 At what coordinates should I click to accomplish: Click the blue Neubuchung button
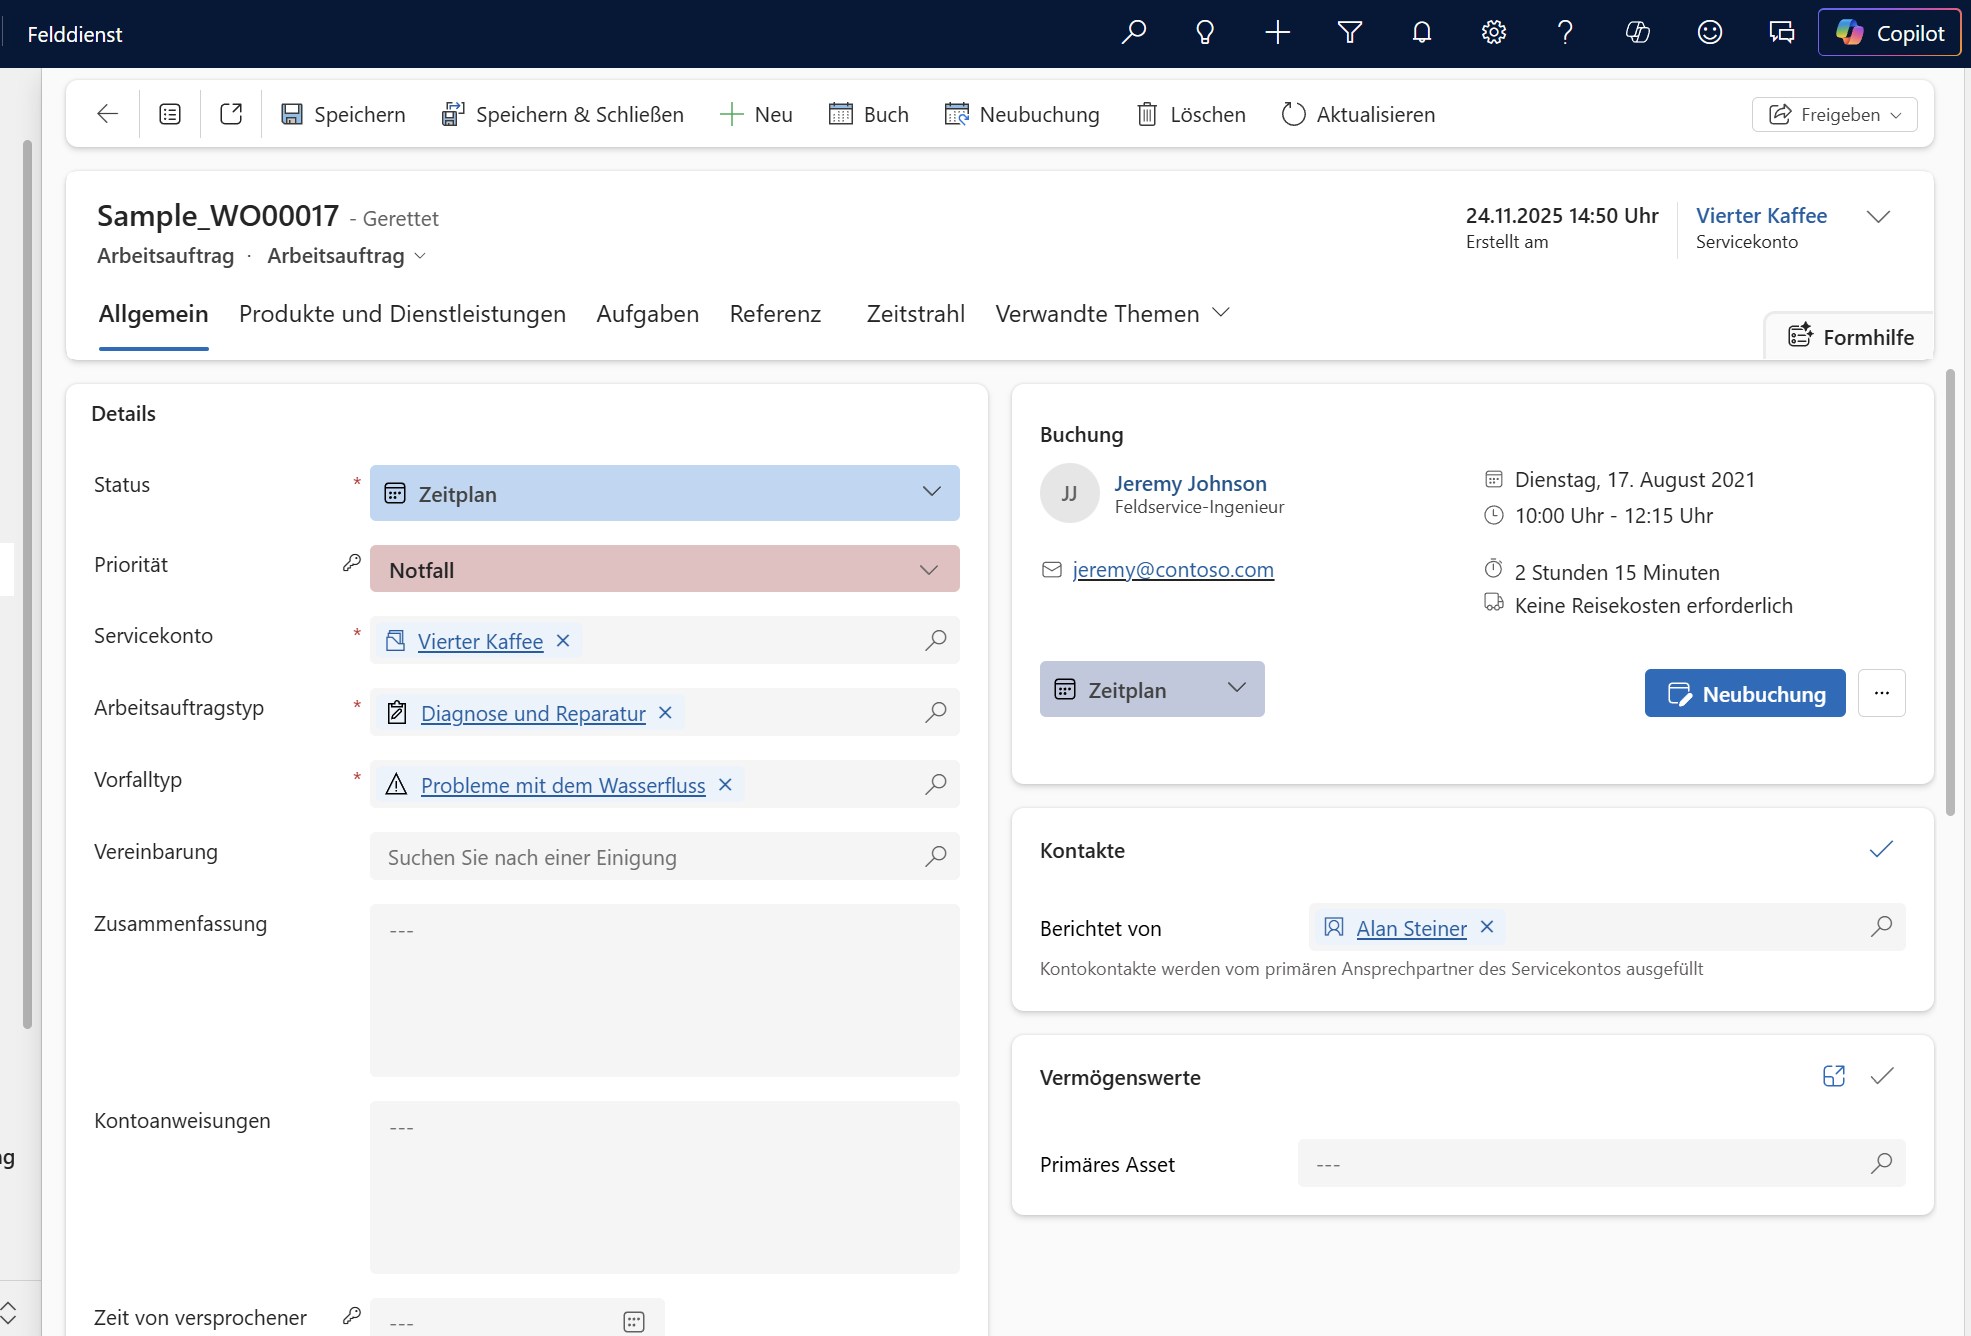point(1744,693)
